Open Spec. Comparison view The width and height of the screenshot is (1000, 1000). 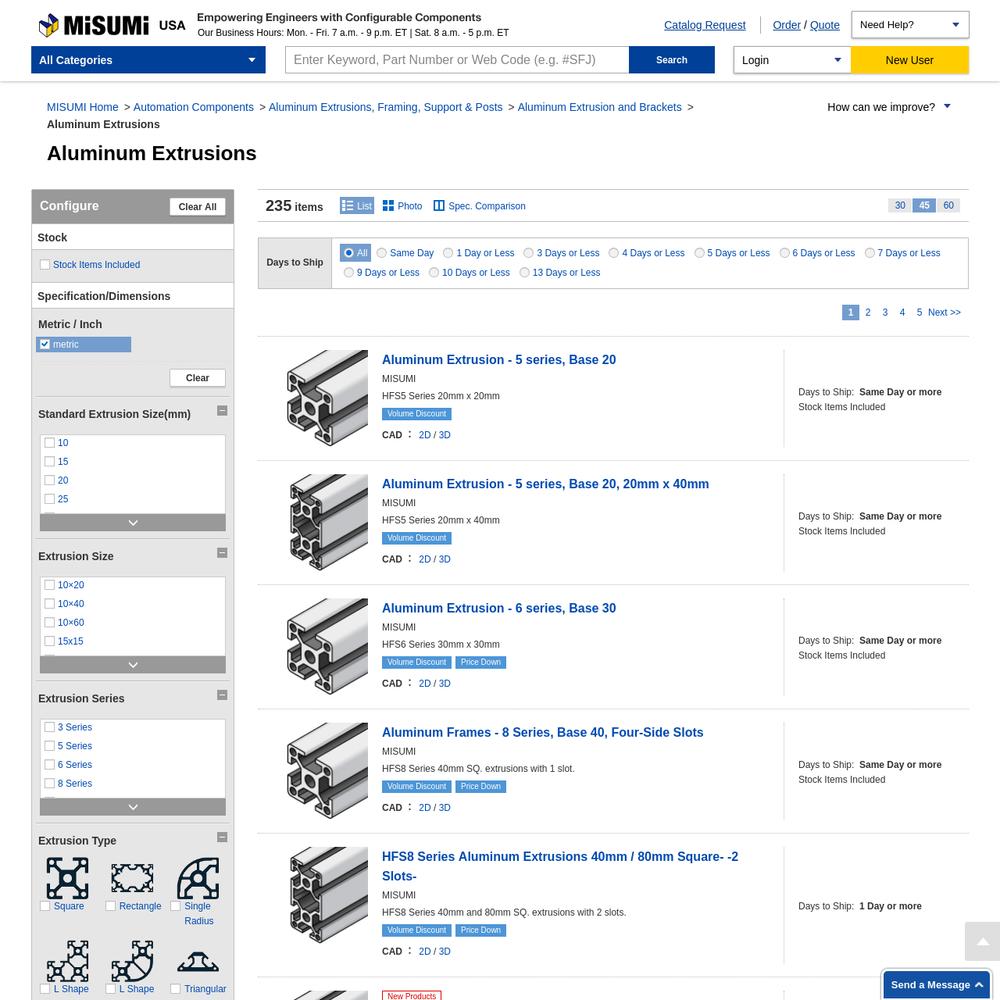480,206
